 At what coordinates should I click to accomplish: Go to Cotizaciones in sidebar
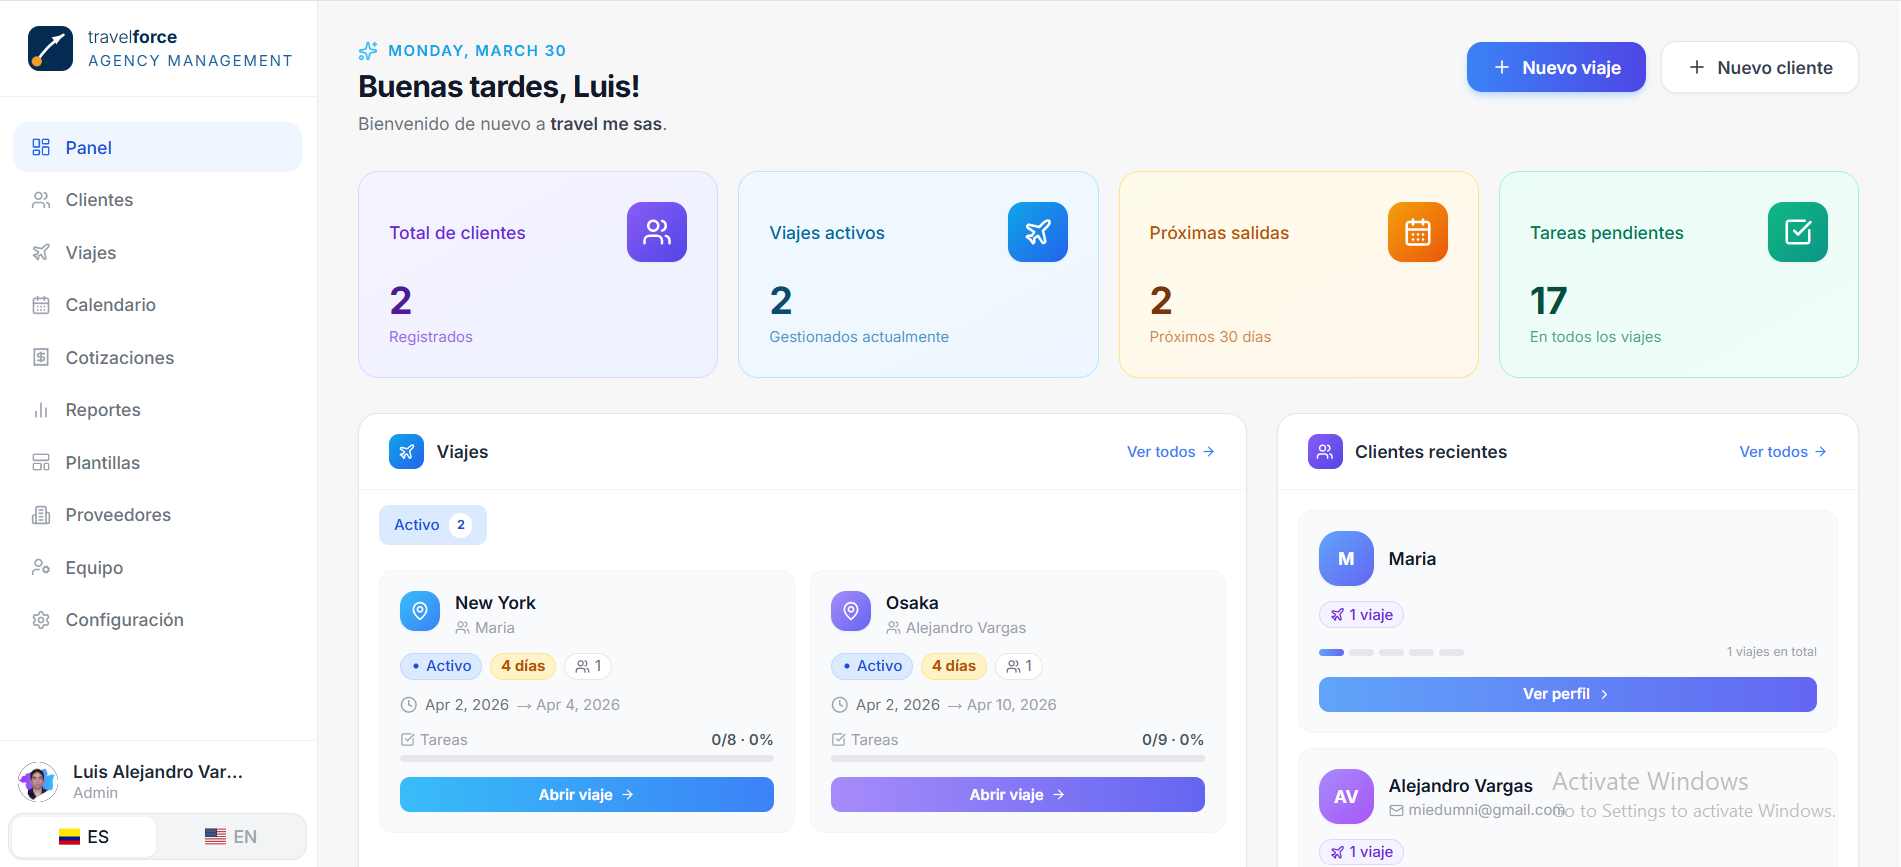tap(119, 358)
